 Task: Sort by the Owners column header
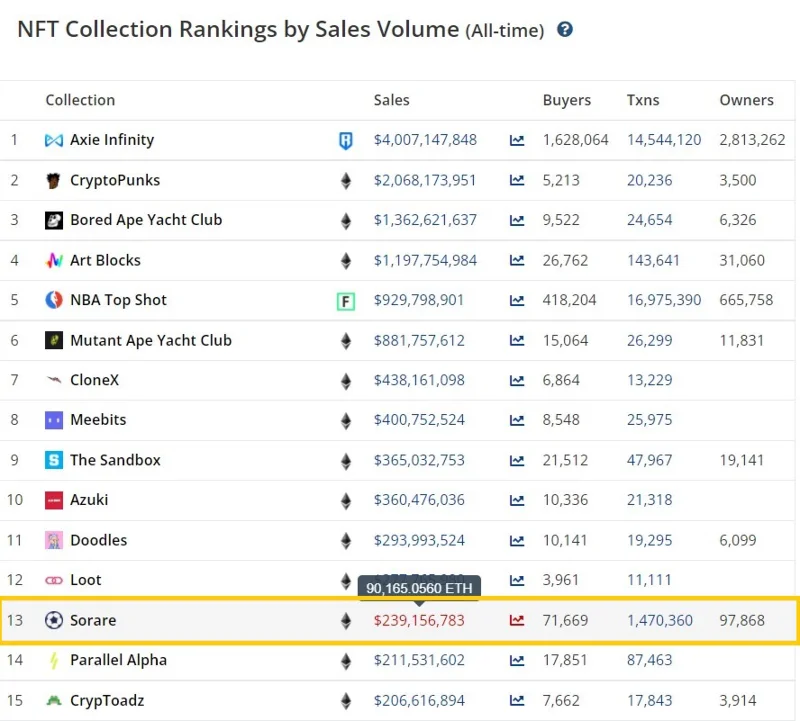point(746,100)
